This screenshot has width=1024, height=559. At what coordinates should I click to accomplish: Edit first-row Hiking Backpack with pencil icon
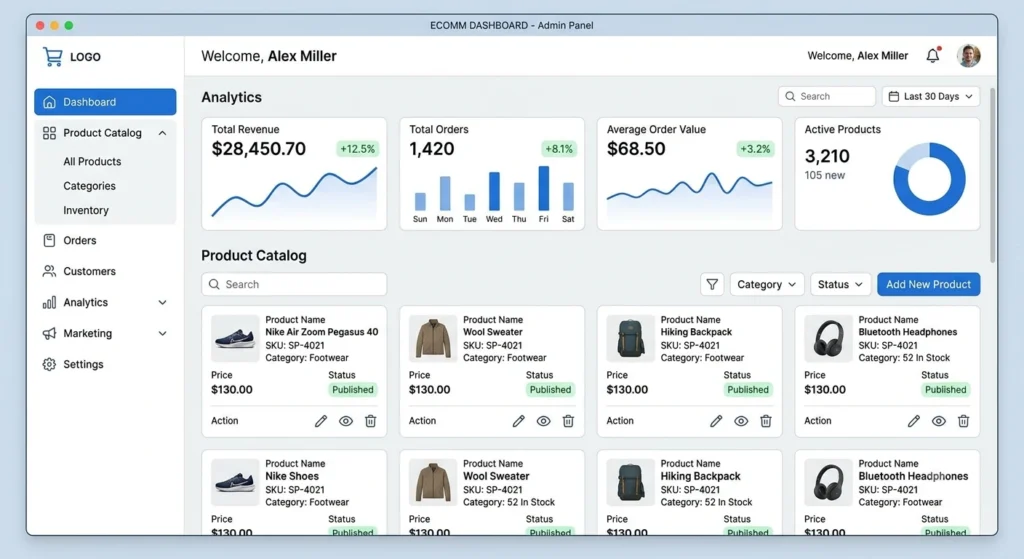716,421
